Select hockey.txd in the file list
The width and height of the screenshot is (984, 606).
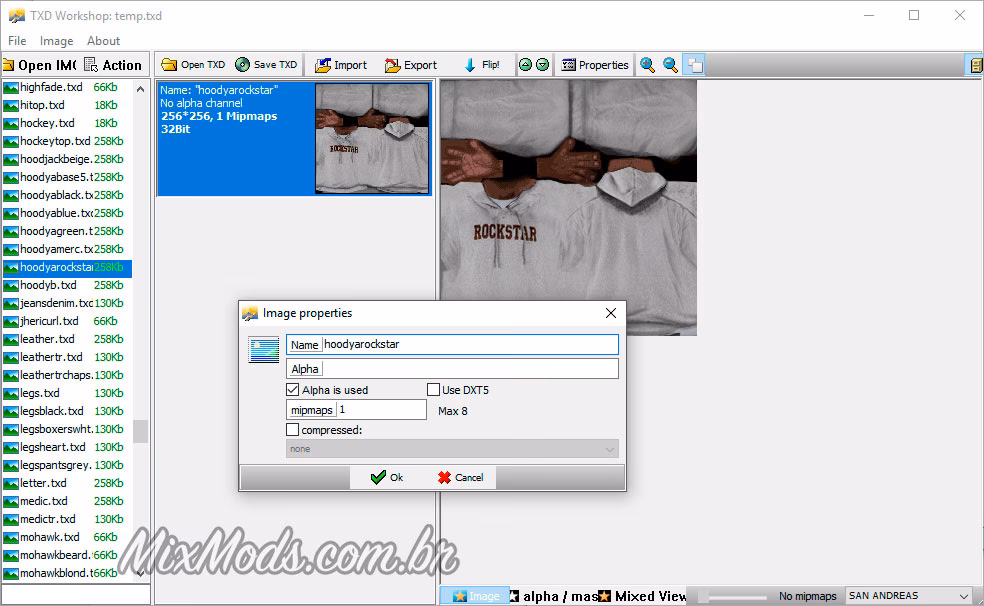(x=67, y=123)
